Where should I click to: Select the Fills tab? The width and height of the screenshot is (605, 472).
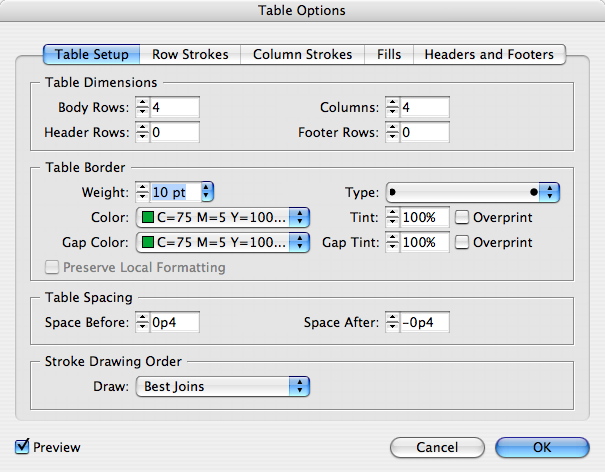pyautogui.click(x=389, y=54)
